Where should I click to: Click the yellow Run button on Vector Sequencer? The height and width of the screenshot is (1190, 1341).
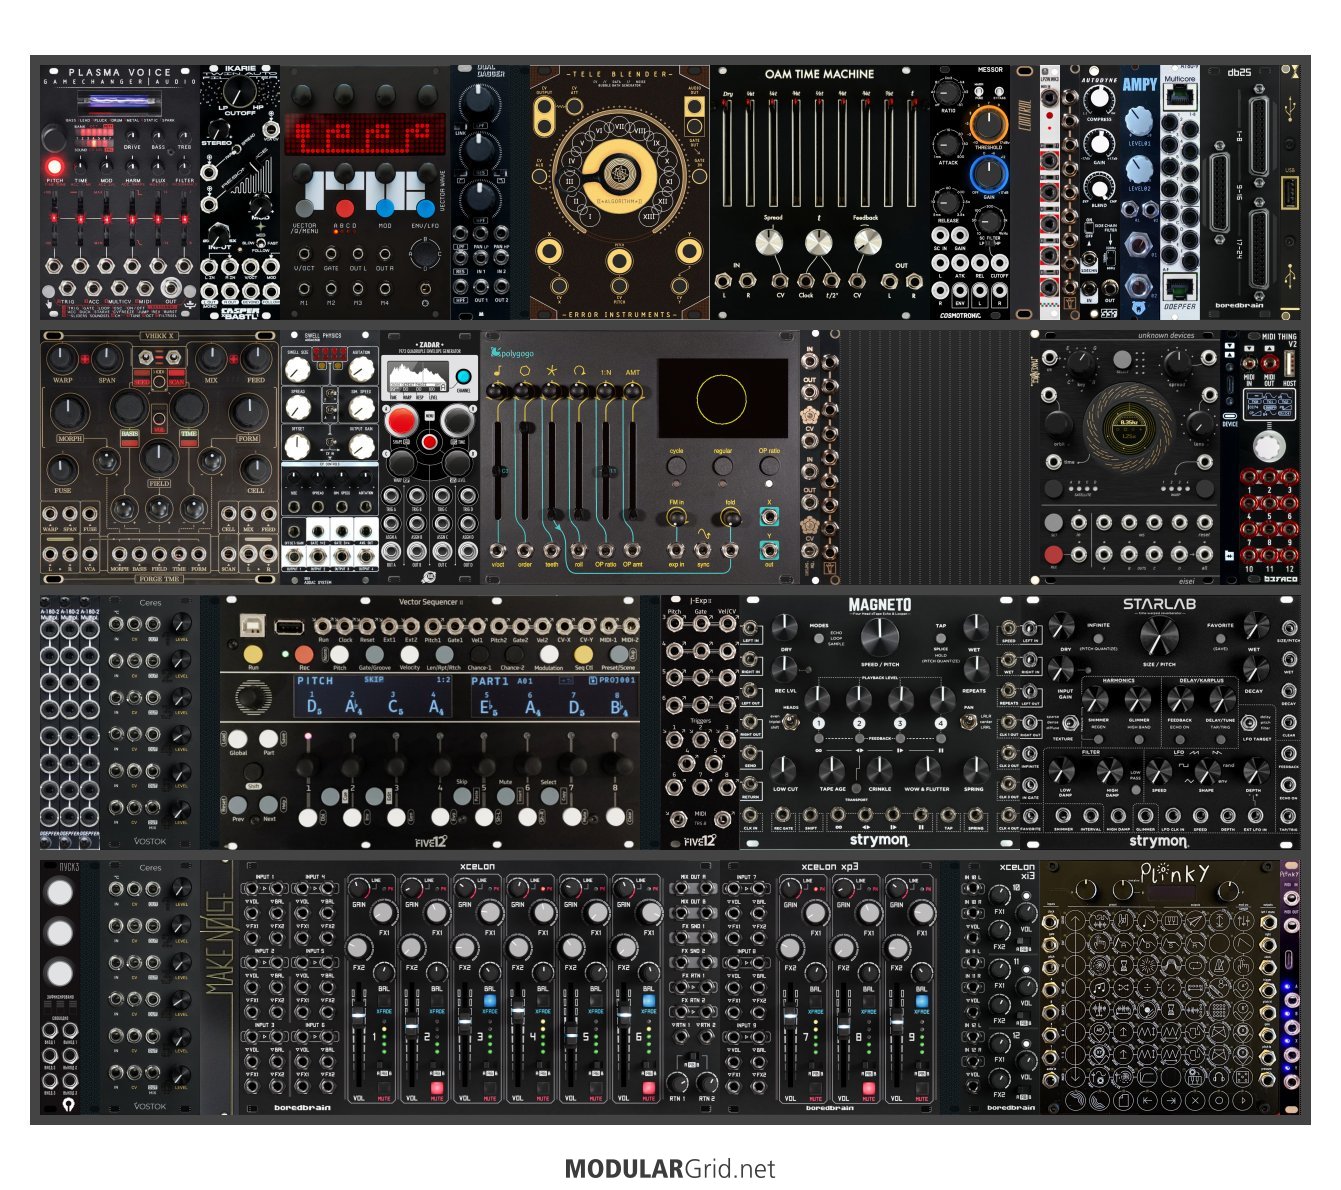pyautogui.click(x=253, y=654)
